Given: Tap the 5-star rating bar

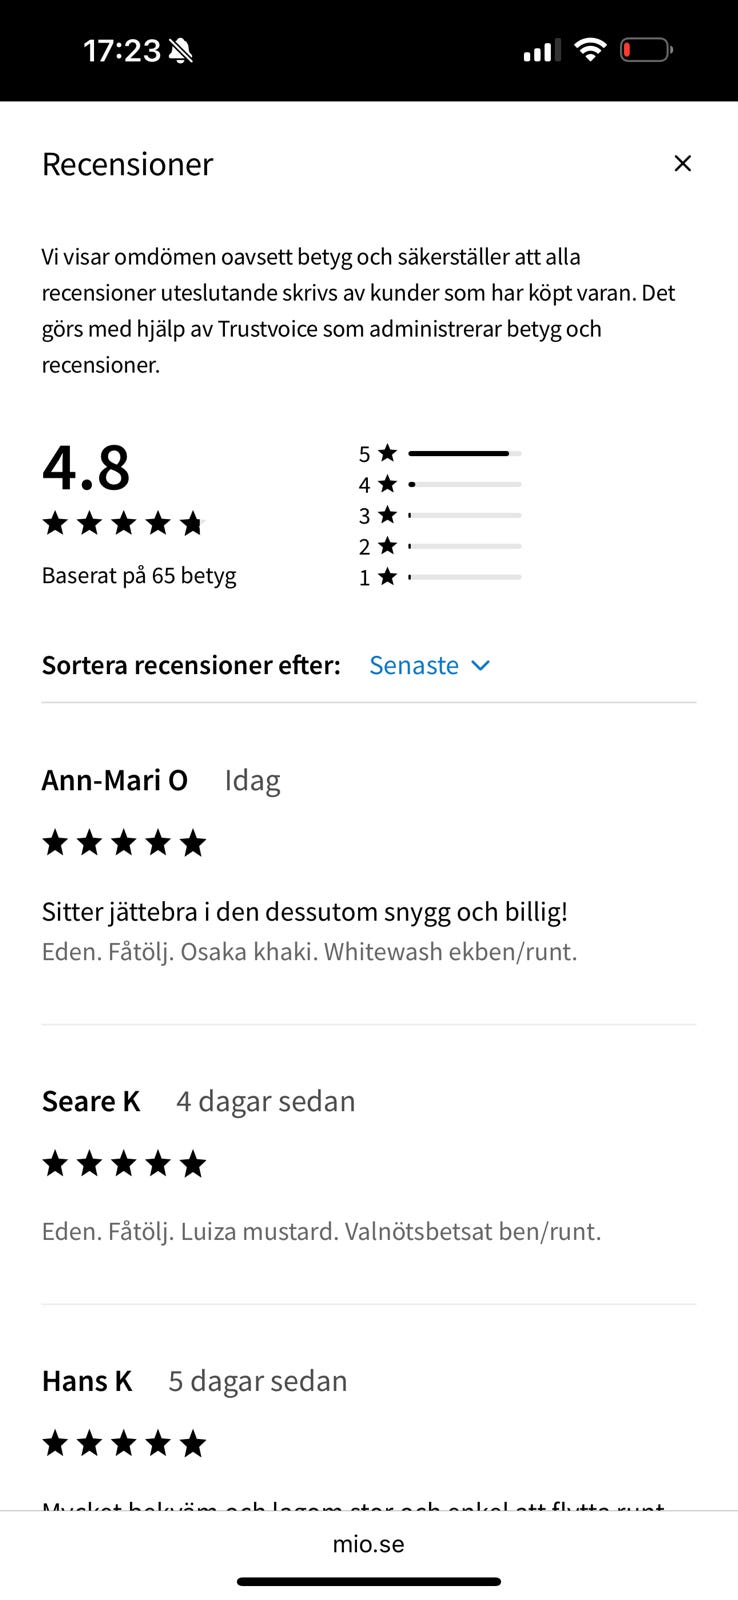Looking at the screenshot, I should 464,454.
